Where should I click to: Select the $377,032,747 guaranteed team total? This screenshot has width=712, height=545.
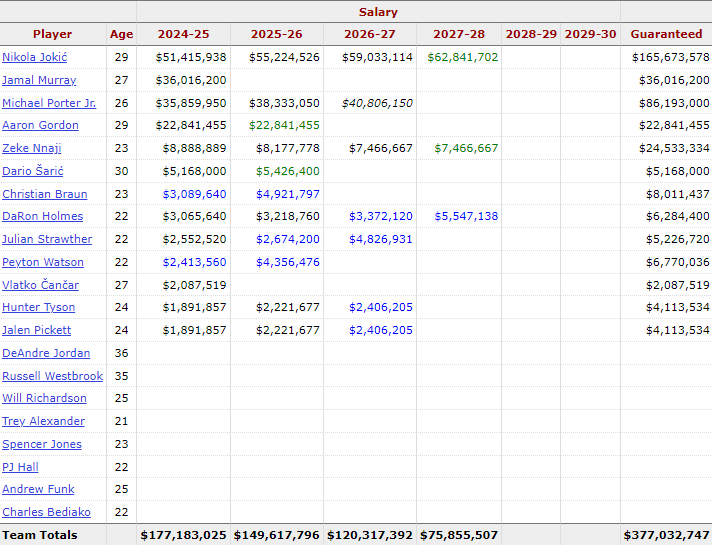click(666, 535)
